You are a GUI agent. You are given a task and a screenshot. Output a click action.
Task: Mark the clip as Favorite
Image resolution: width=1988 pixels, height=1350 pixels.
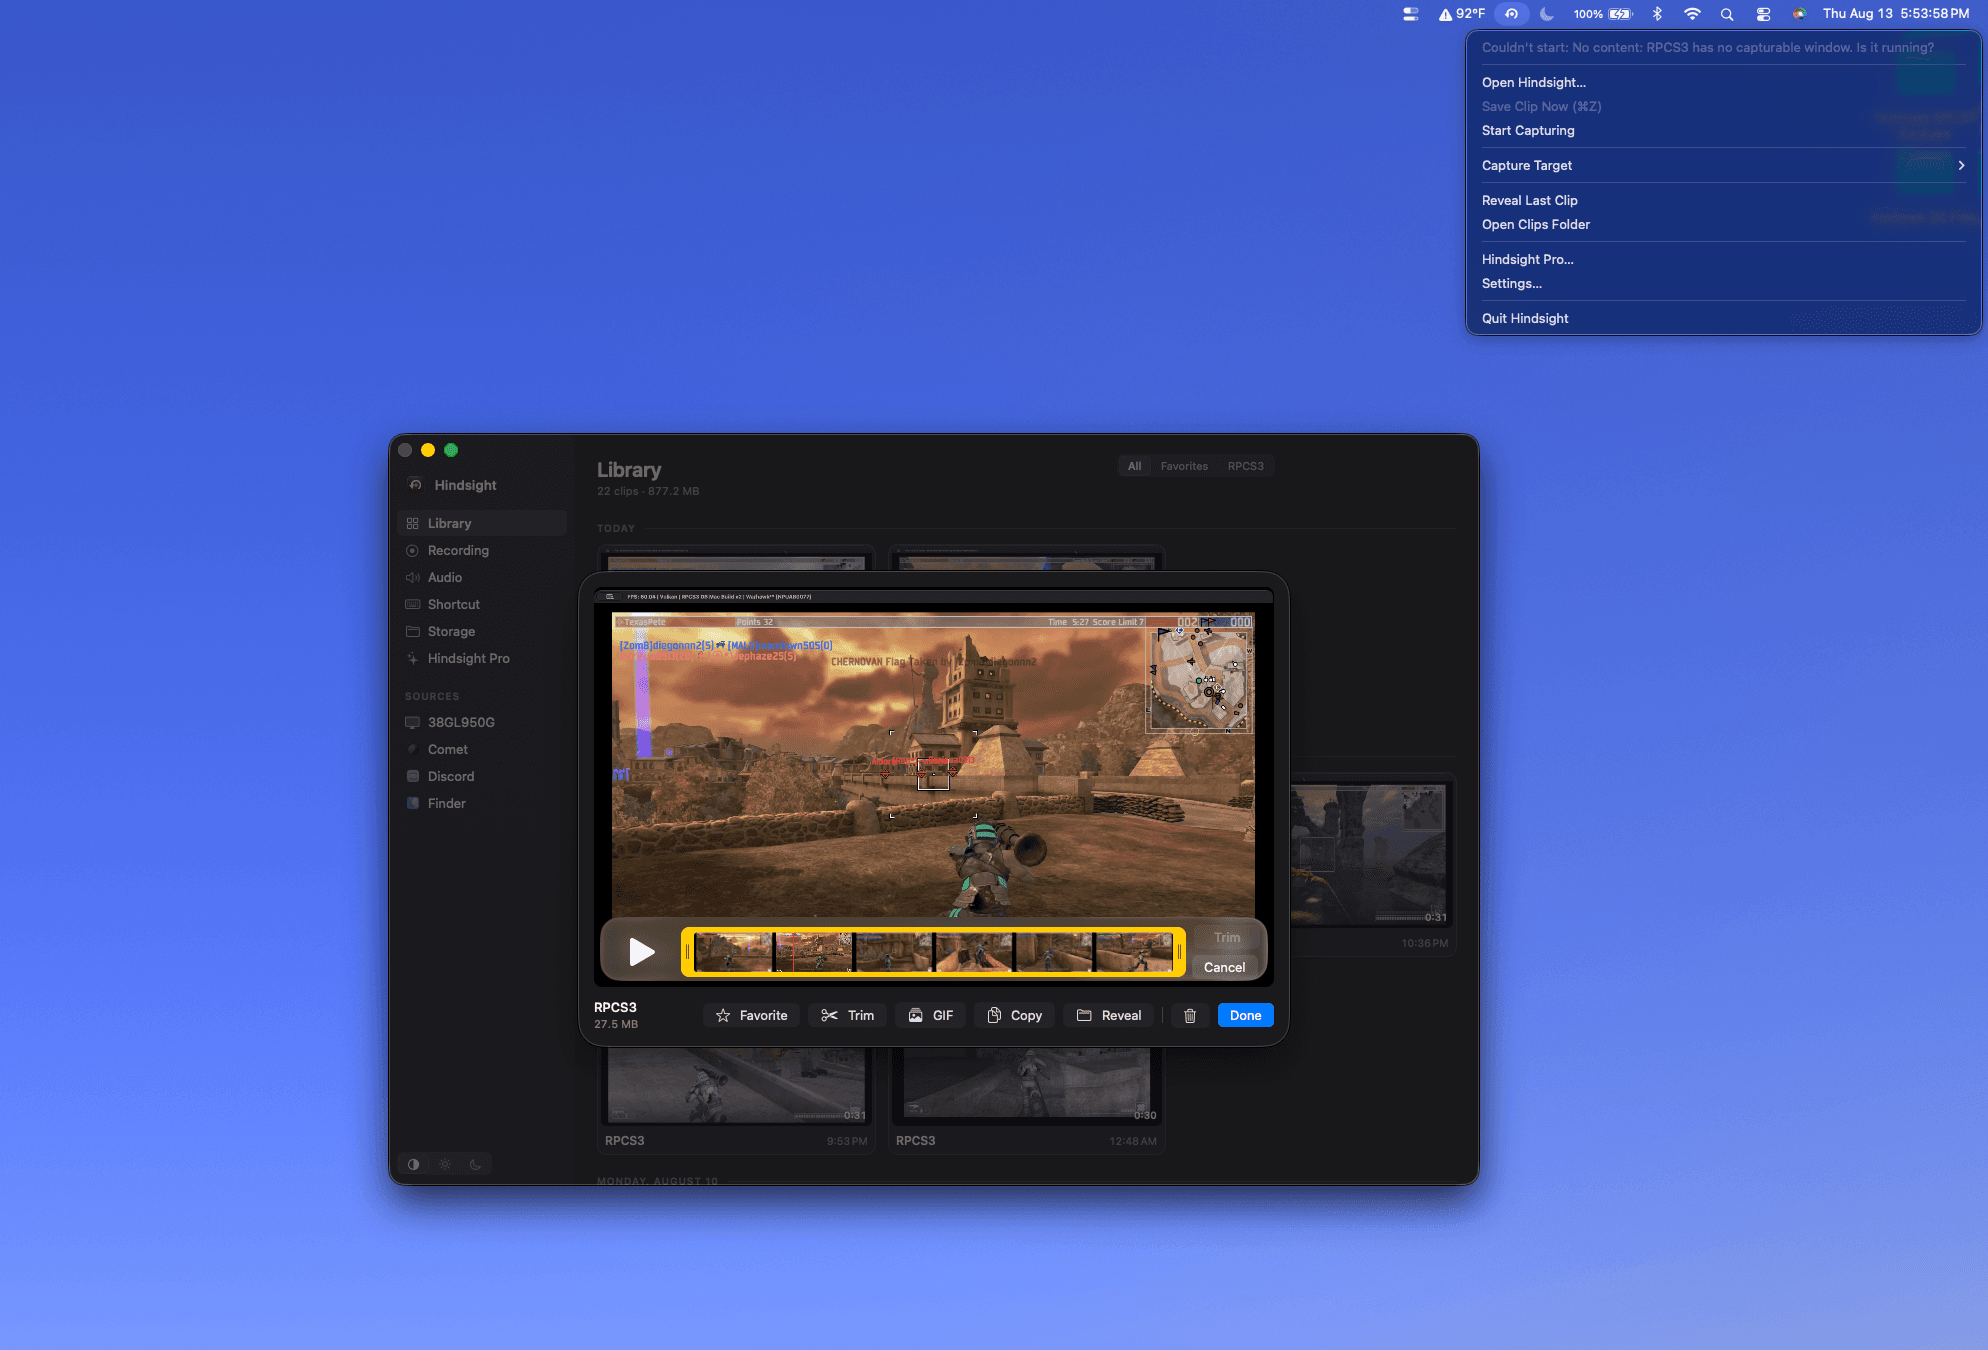(752, 1015)
